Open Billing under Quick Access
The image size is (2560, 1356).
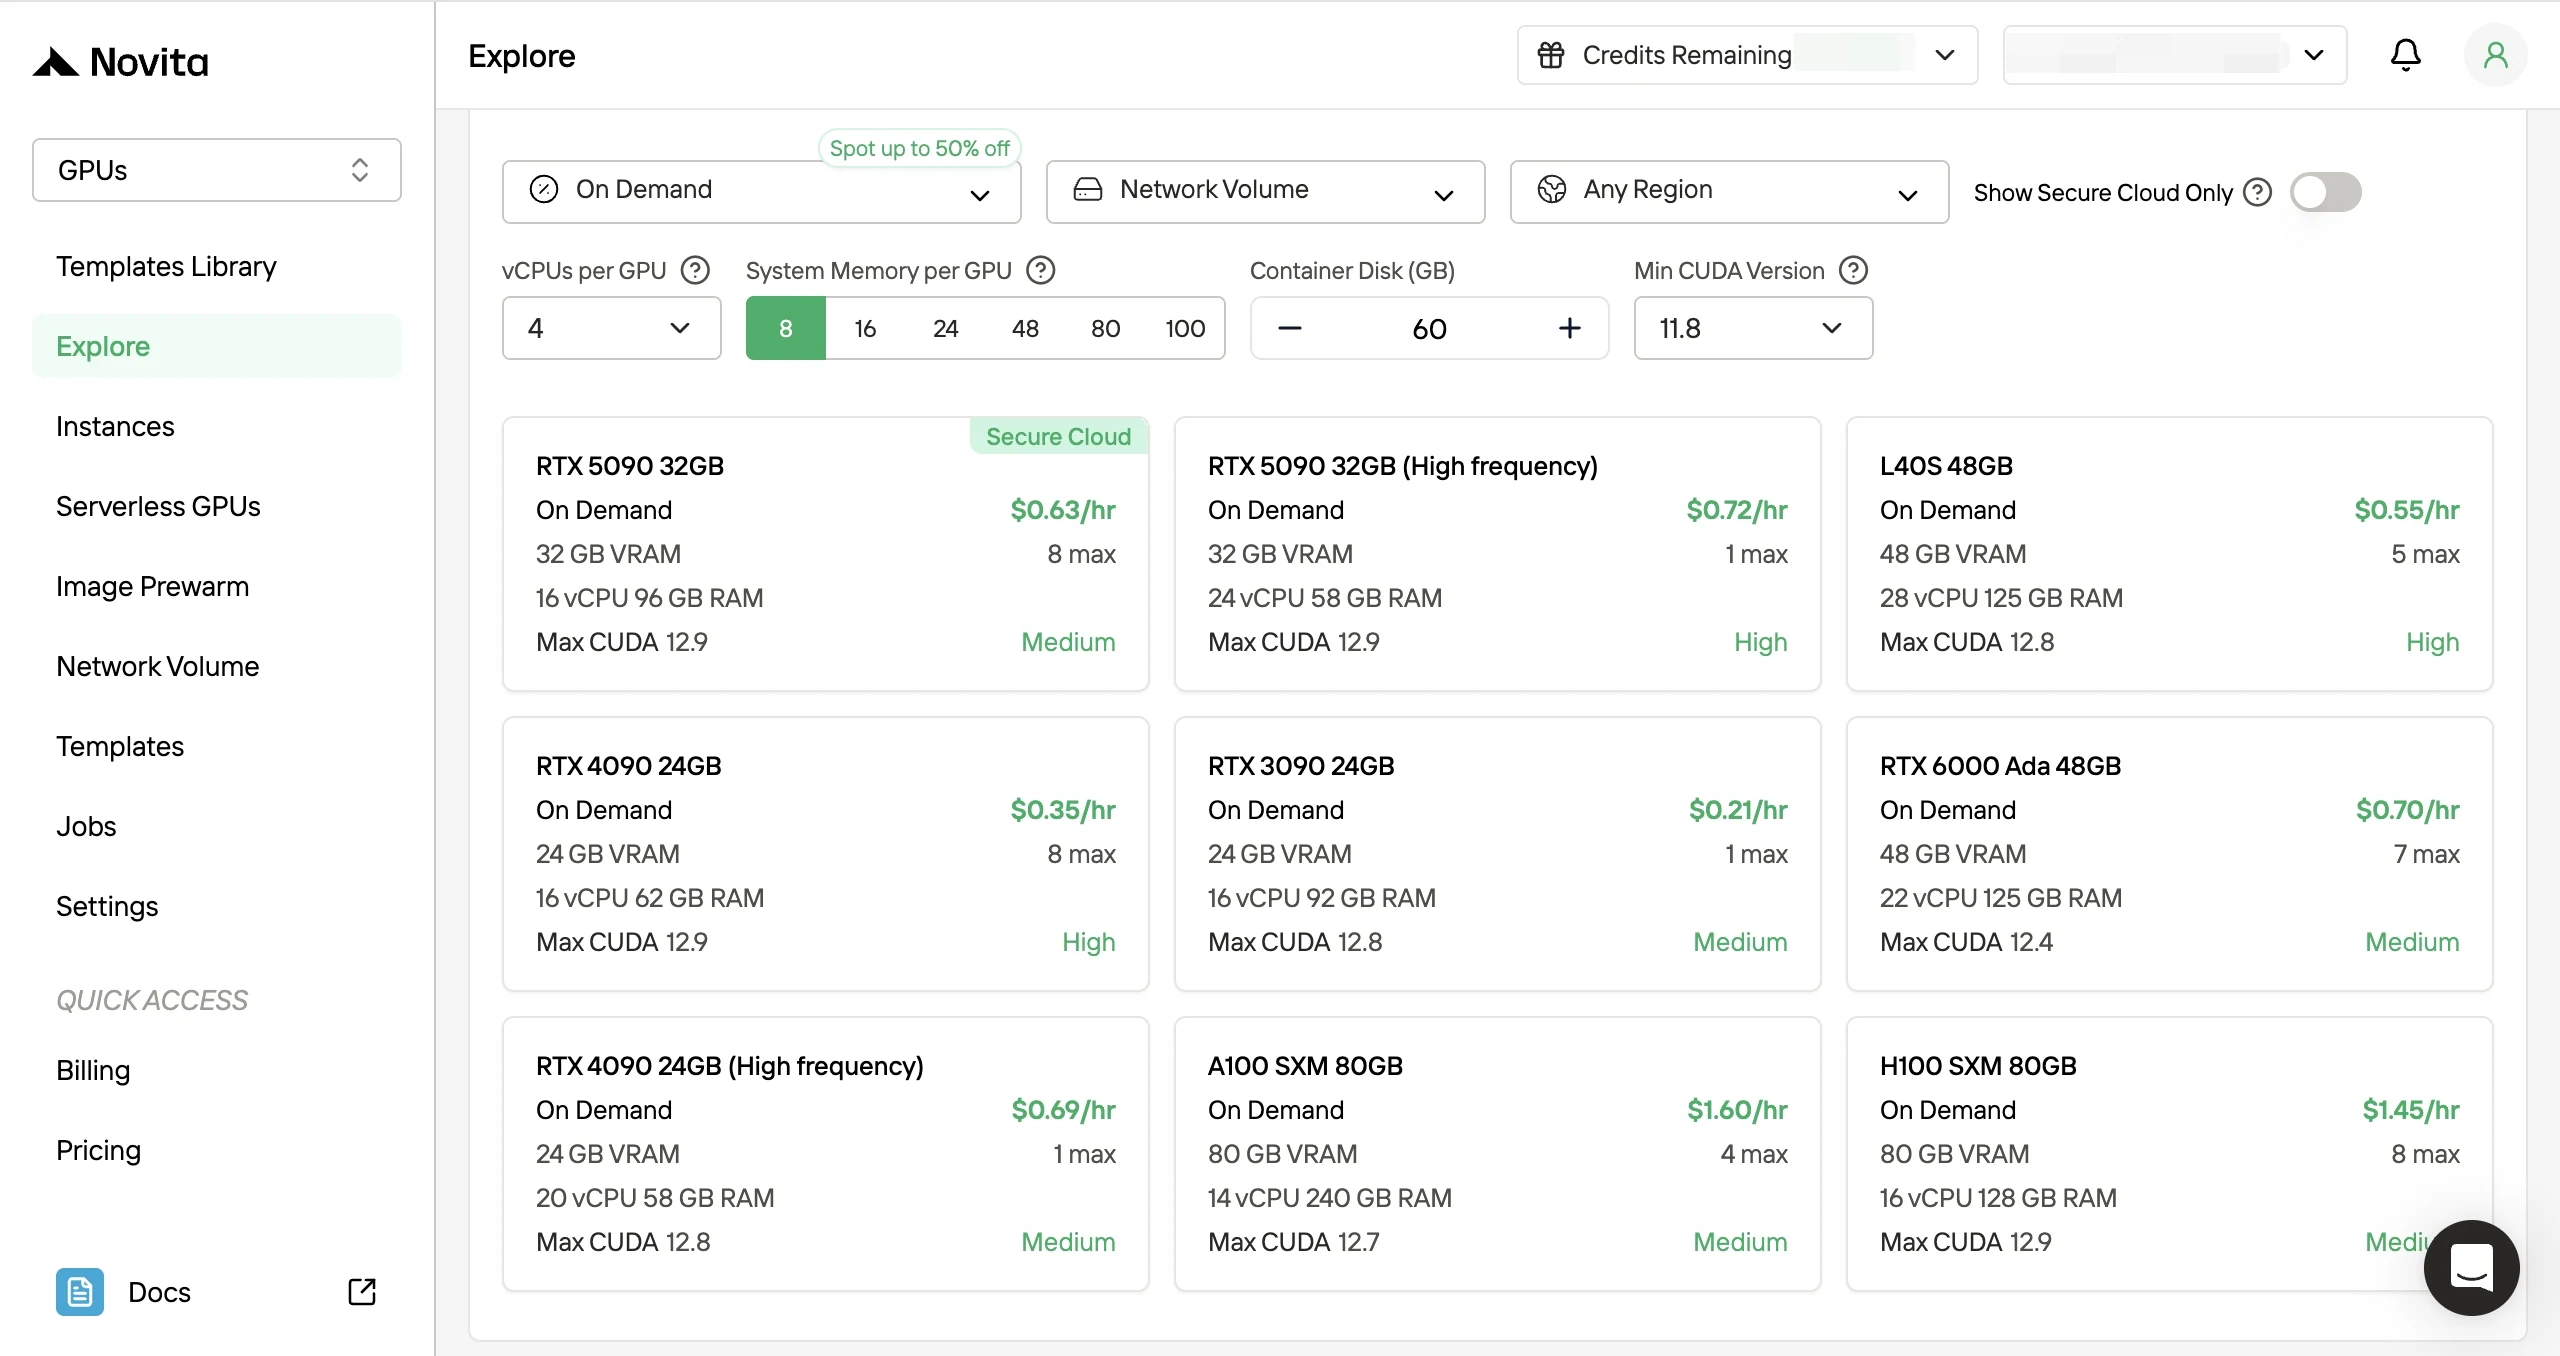[x=217, y=1070]
